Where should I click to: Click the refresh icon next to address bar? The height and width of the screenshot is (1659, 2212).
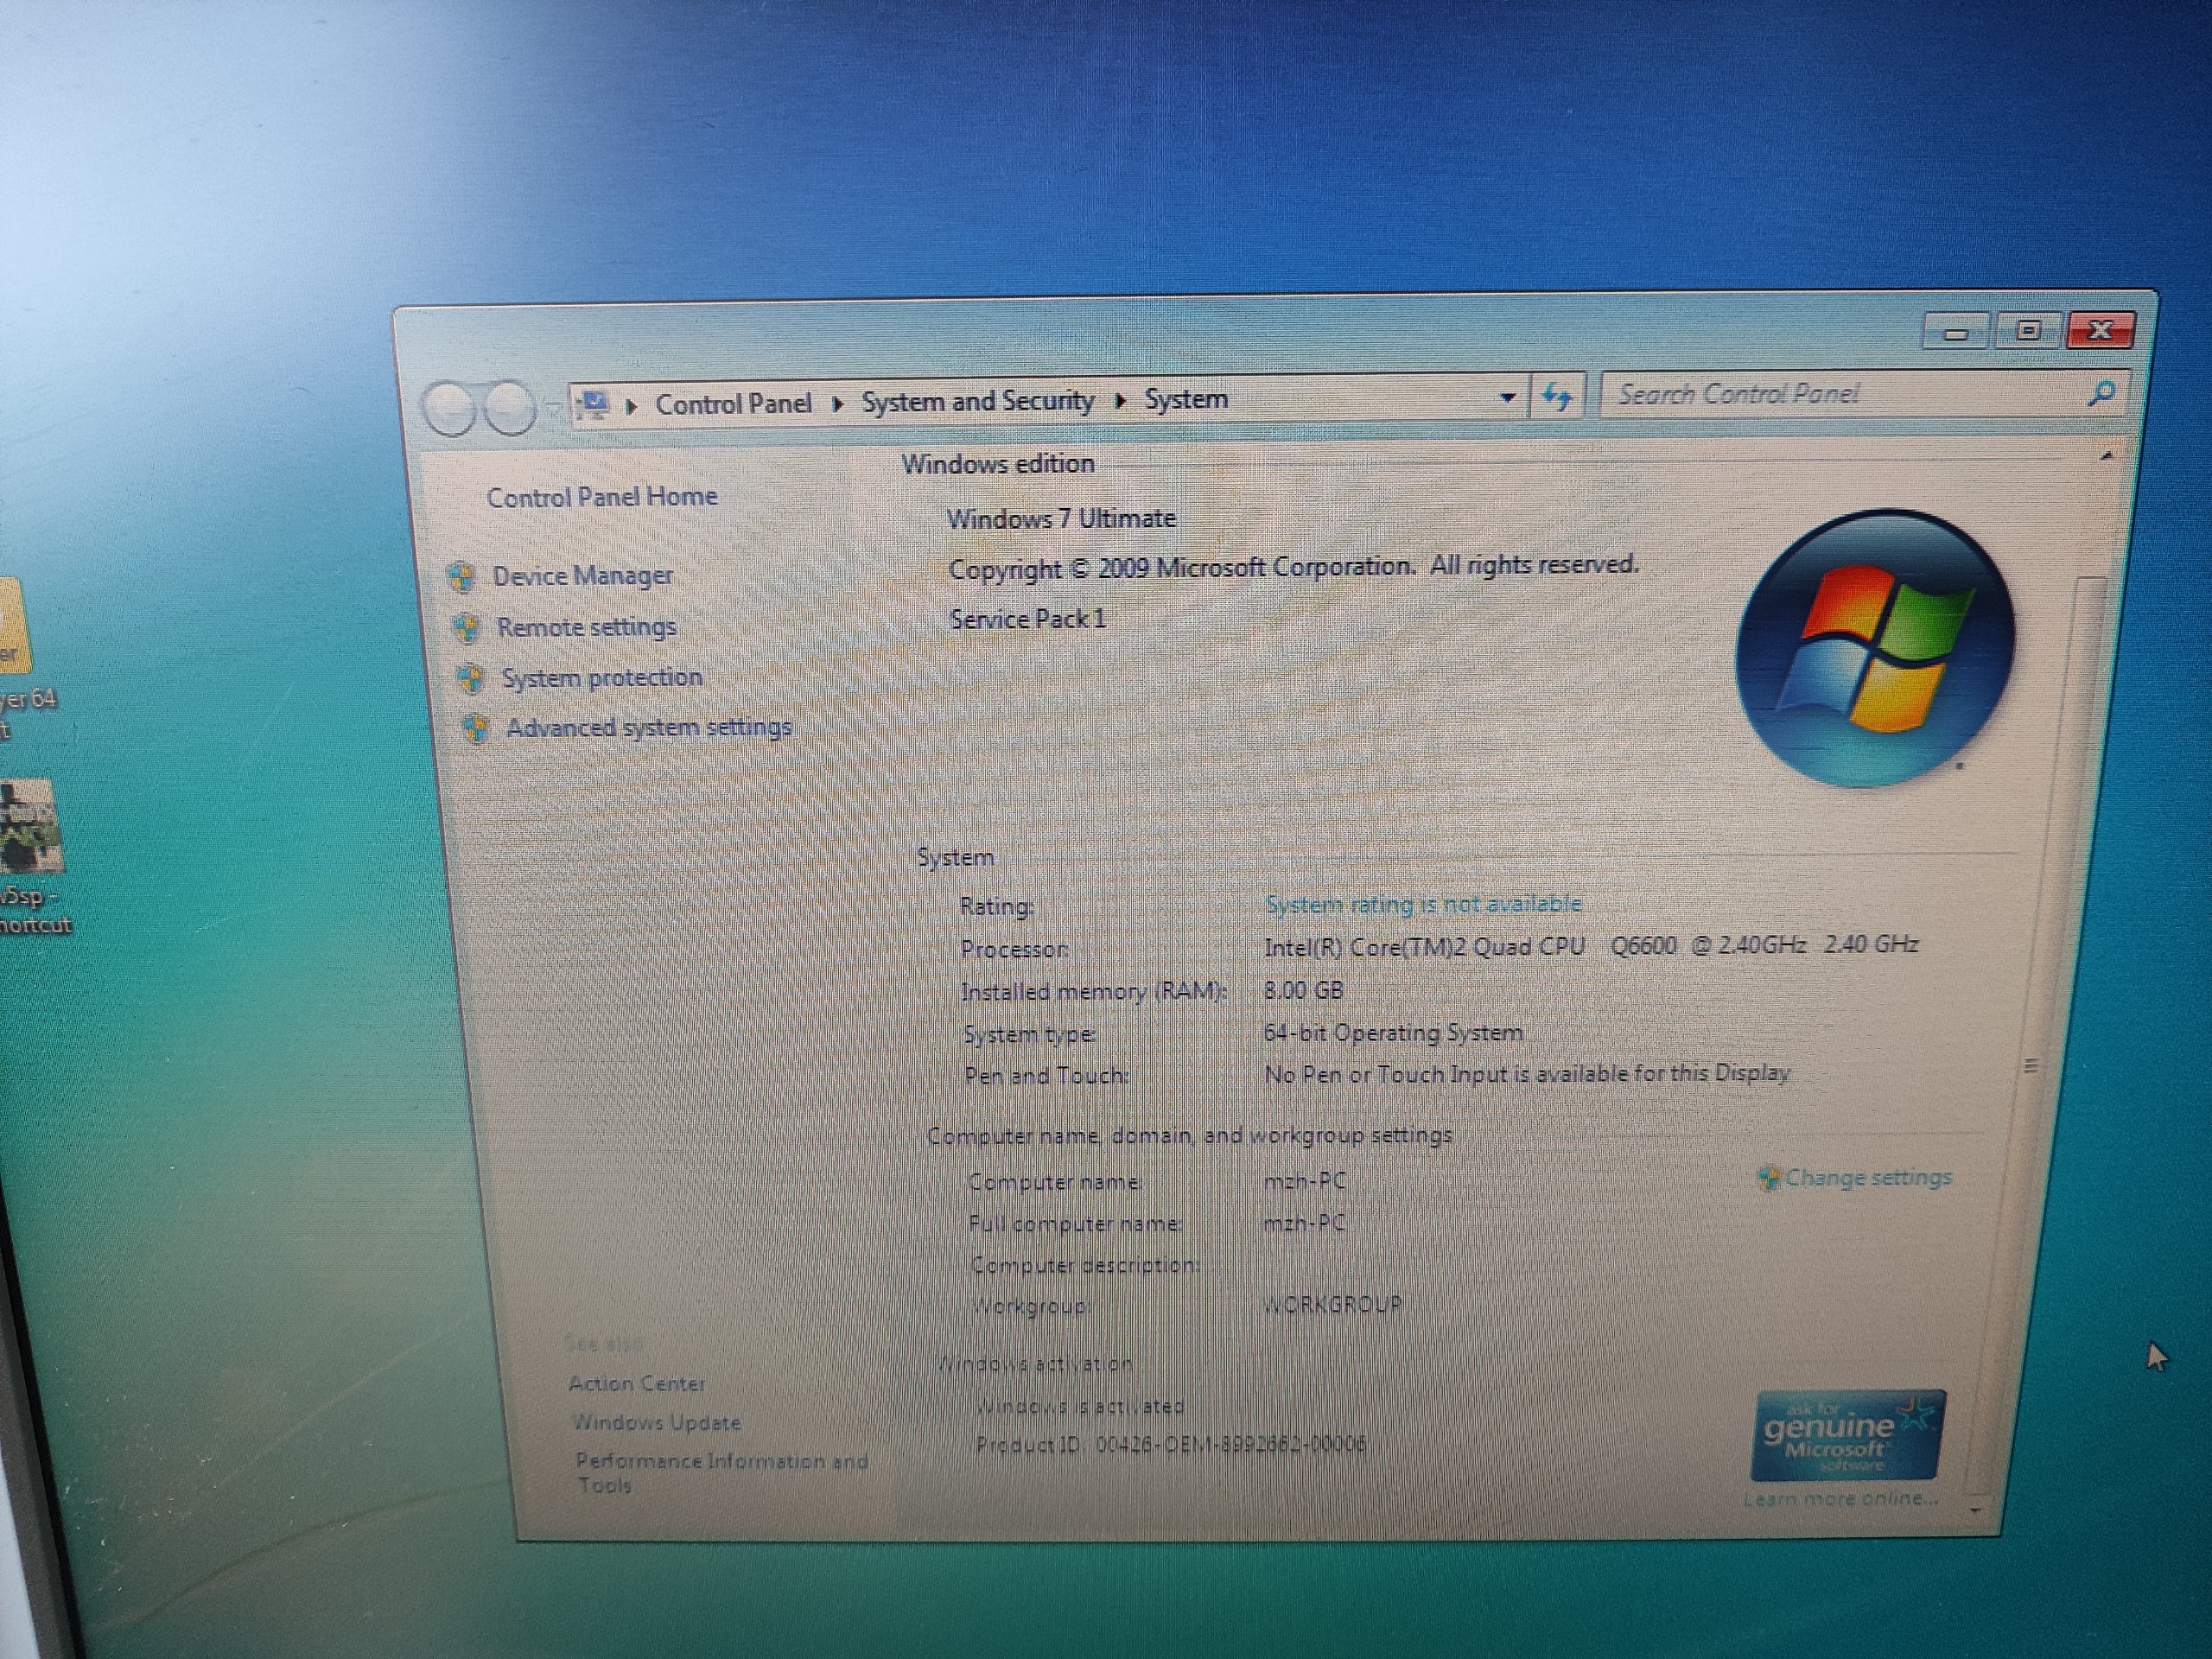1556,397
